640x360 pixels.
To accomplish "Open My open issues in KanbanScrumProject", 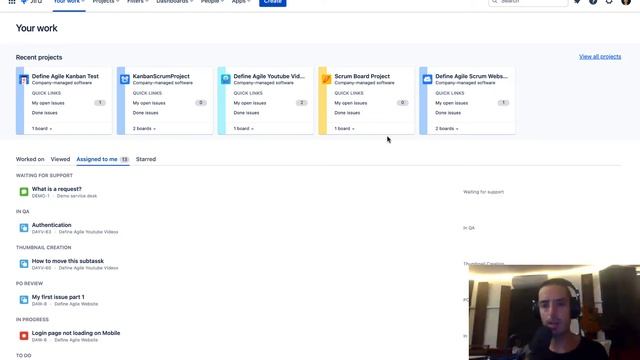I will coord(149,103).
